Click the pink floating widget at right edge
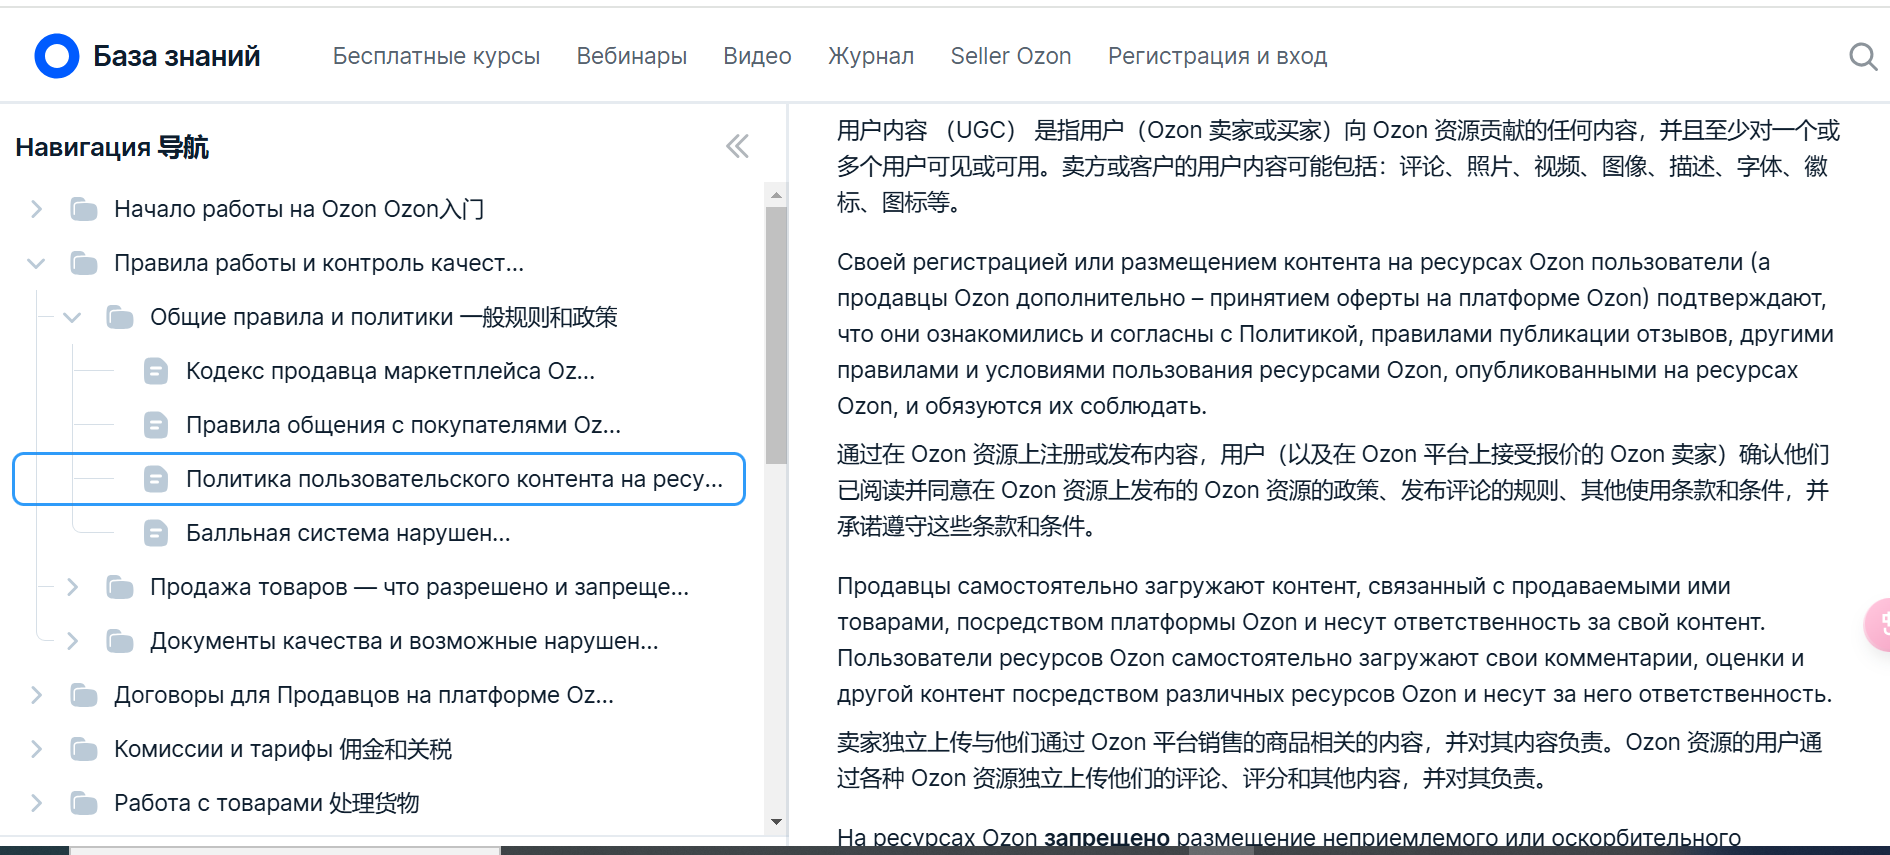The width and height of the screenshot is (1890, 855). (1878, 625)
